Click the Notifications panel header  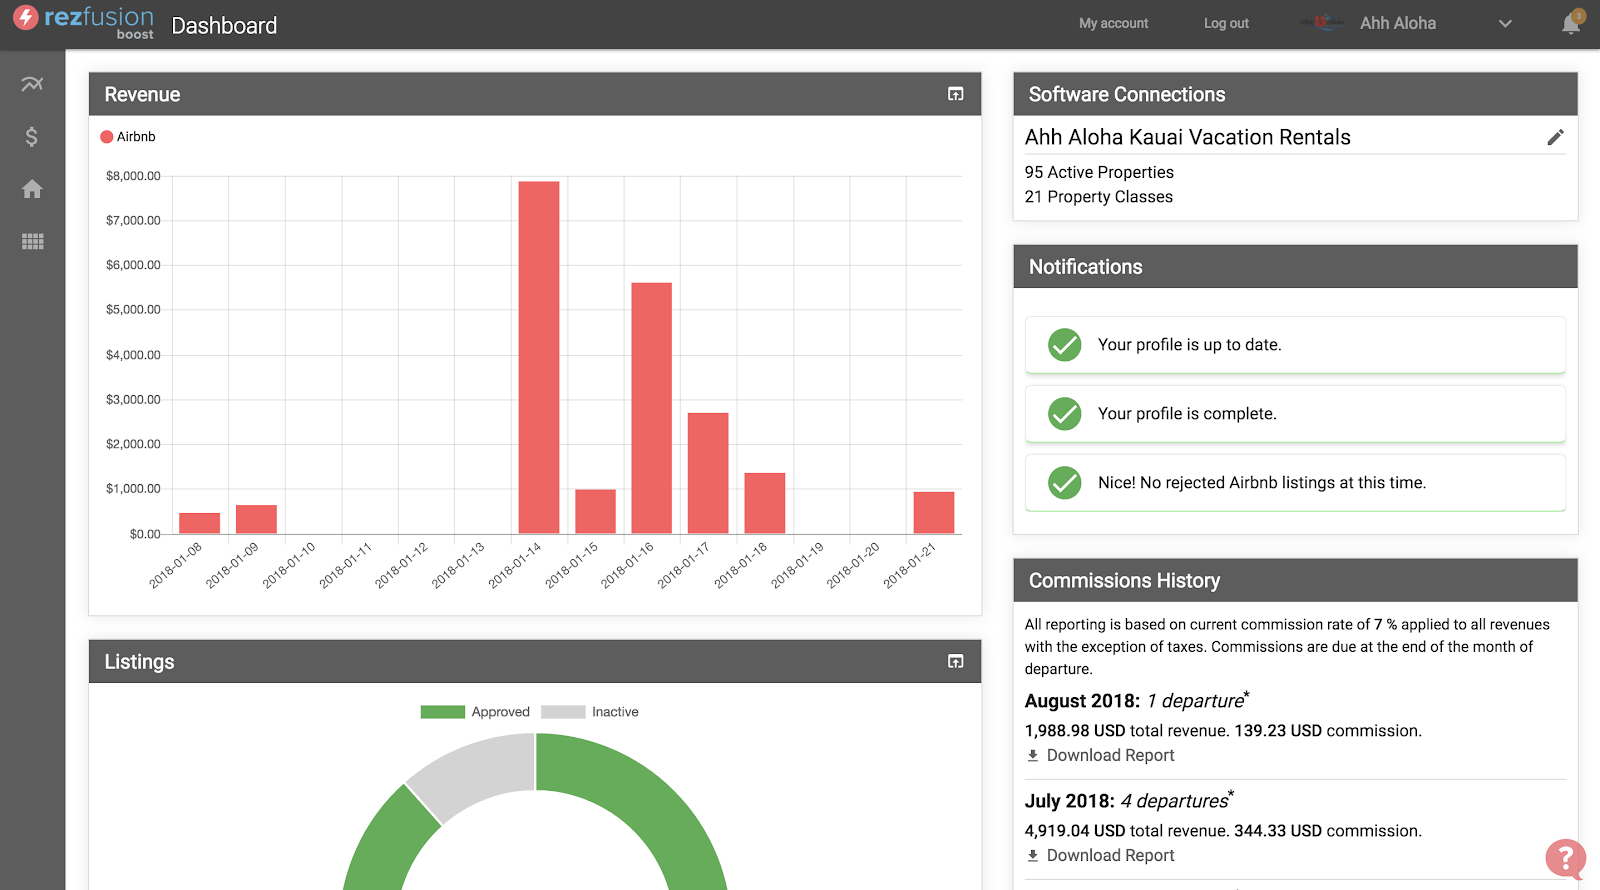(1295, 267)
